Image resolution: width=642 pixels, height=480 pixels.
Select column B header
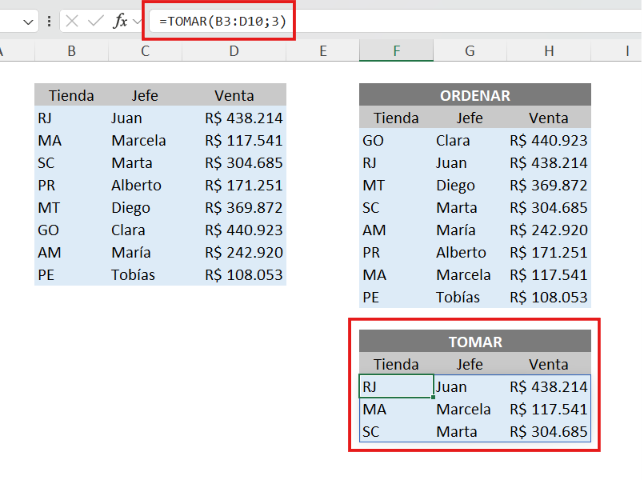click(x=72, y=51)
